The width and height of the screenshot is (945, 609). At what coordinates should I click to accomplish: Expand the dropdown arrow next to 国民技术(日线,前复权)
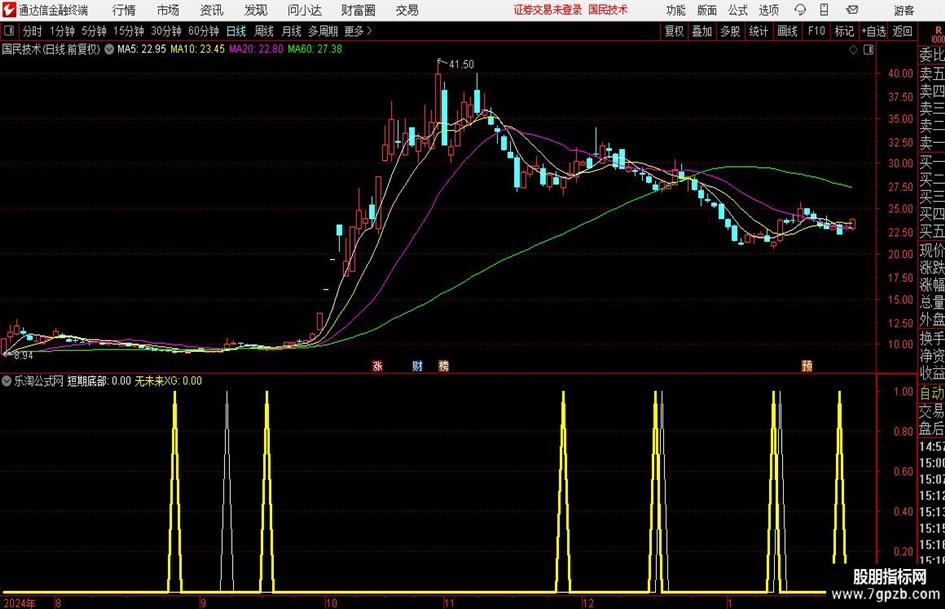click(x=109, y=49)
